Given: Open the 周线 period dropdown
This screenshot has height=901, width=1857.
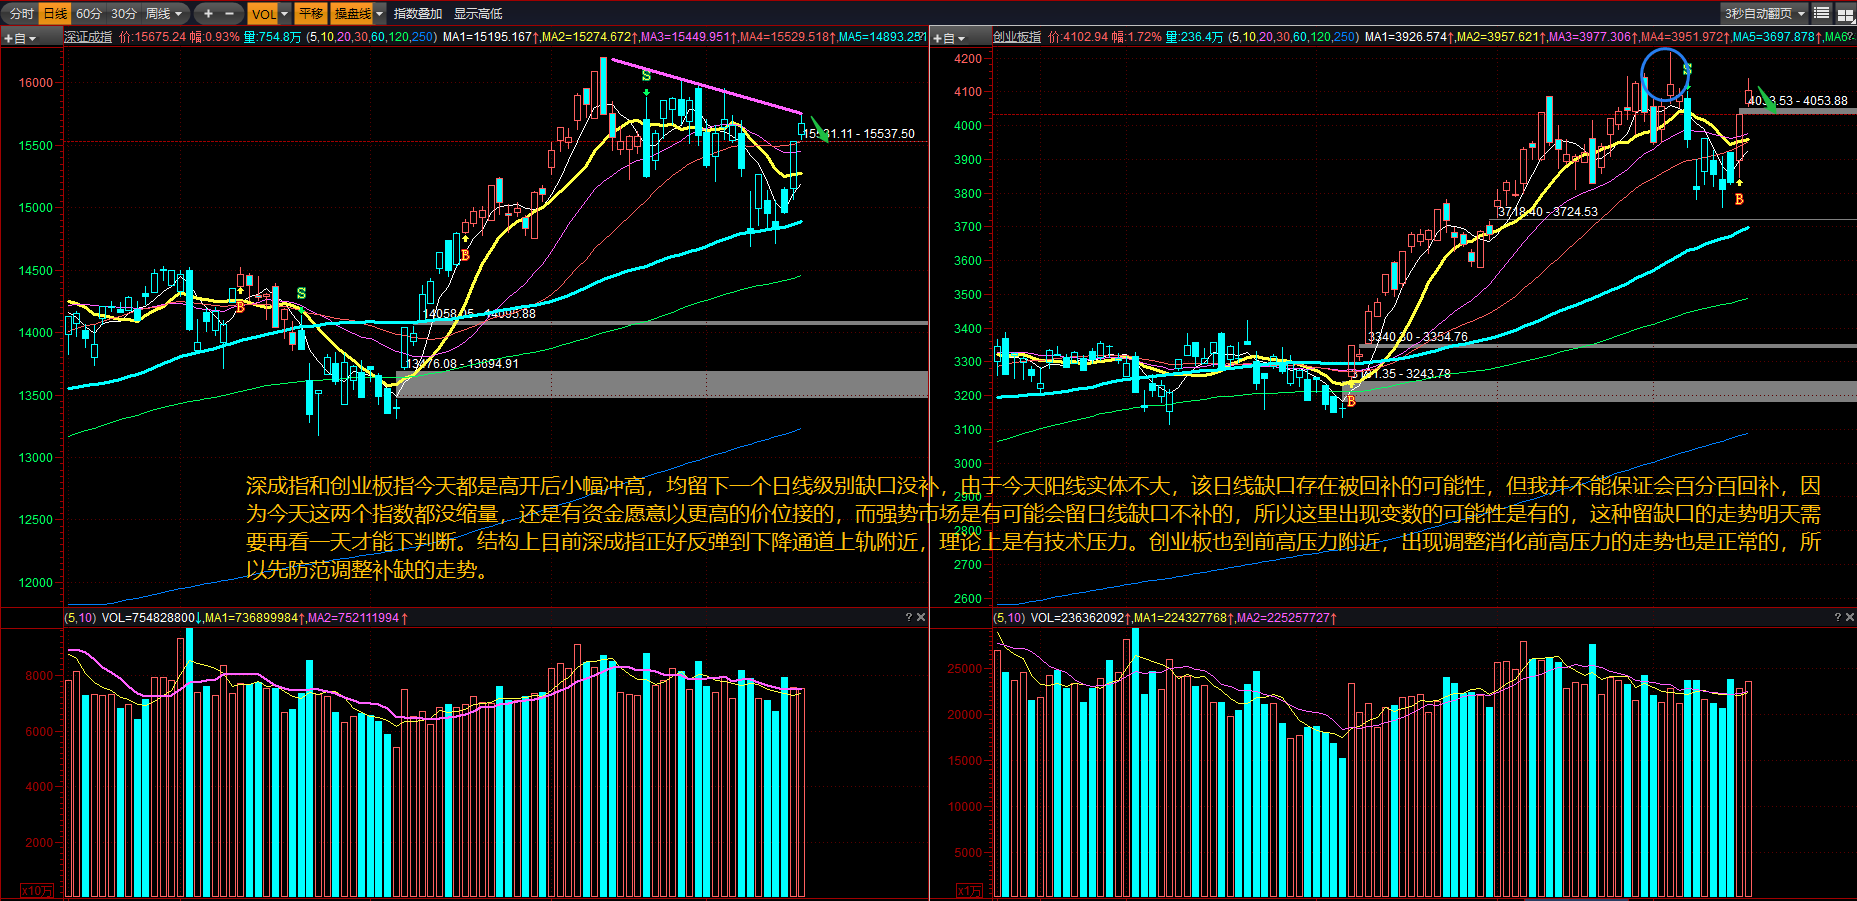Looking at the screenshot, I should [165, 13].
